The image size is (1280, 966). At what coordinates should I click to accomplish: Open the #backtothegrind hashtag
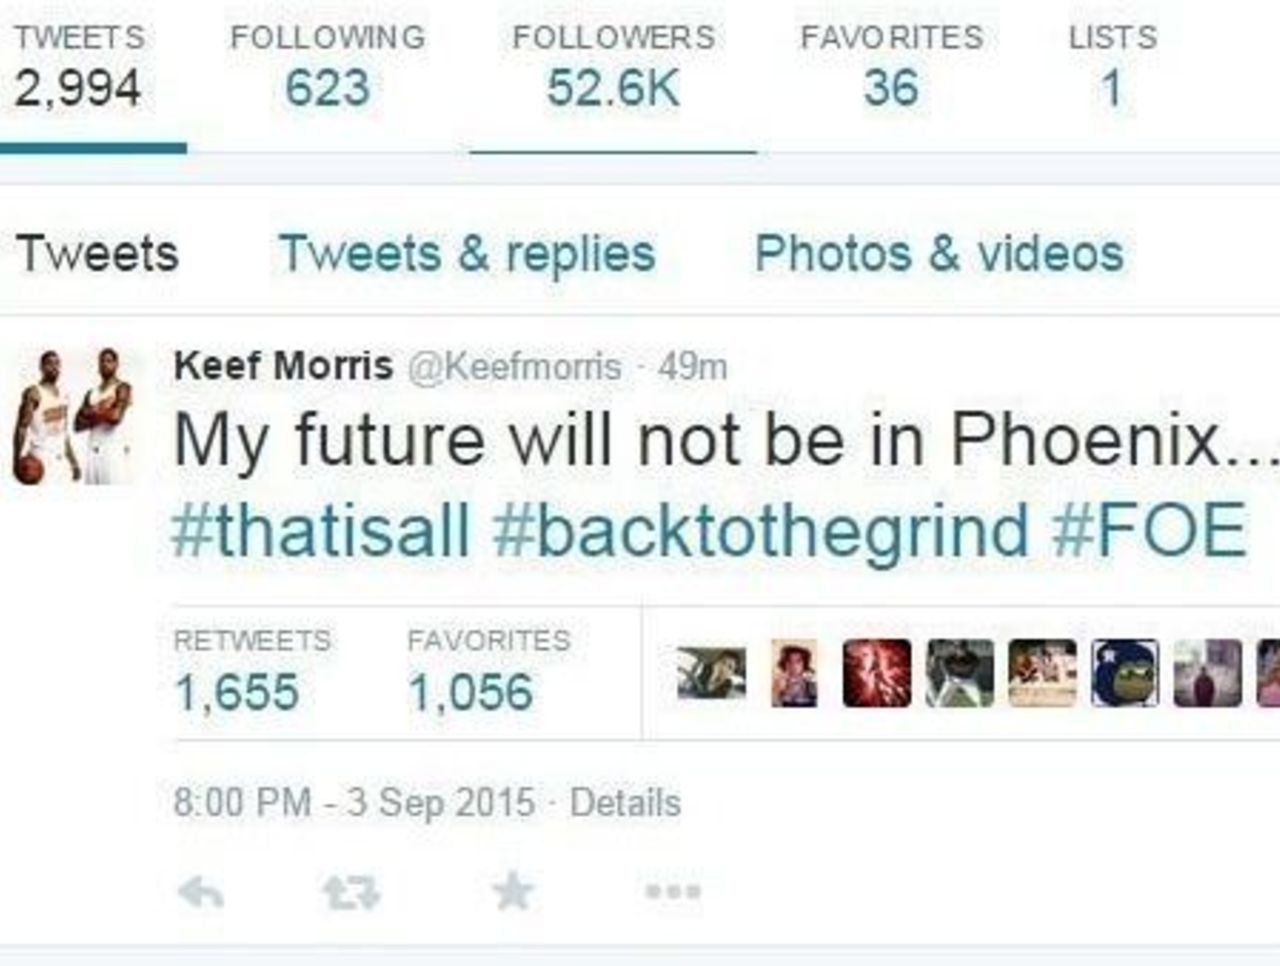click(761, 530)
